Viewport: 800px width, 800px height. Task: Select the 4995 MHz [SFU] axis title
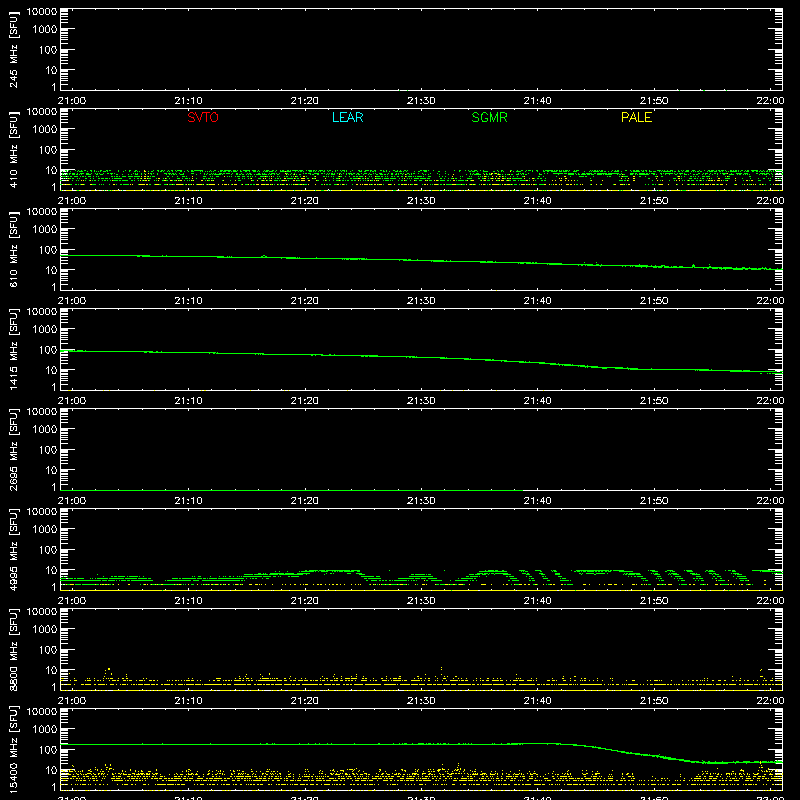click(13, 549)
